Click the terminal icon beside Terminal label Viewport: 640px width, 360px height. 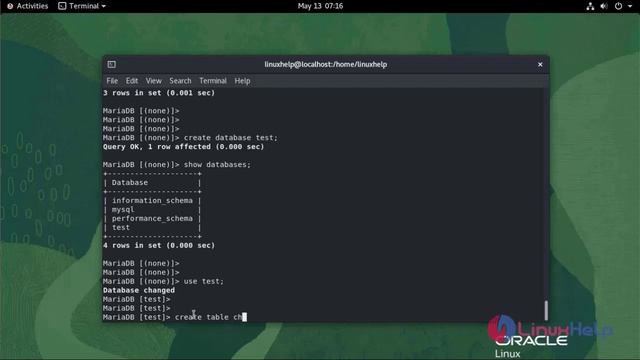(x=62, y=6)
